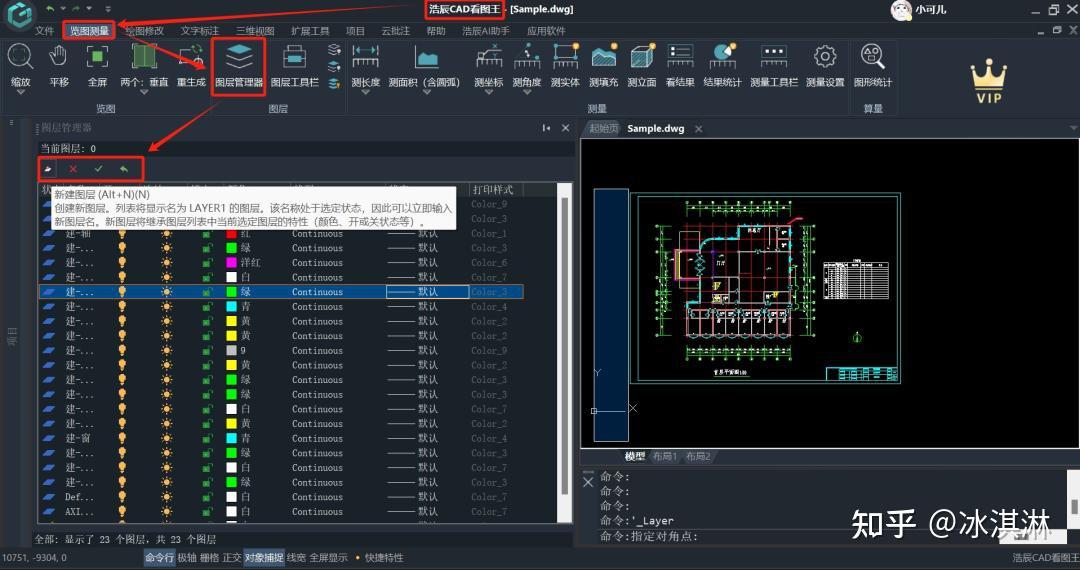Activate the 平移 pan hand tool
The image size is (1080, 570).
click(x=59, y=57)
